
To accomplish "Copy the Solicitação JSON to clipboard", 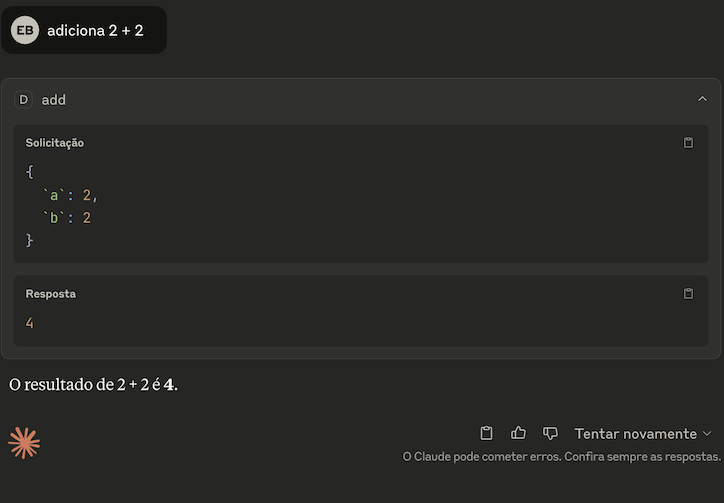I will coord(688,143).
